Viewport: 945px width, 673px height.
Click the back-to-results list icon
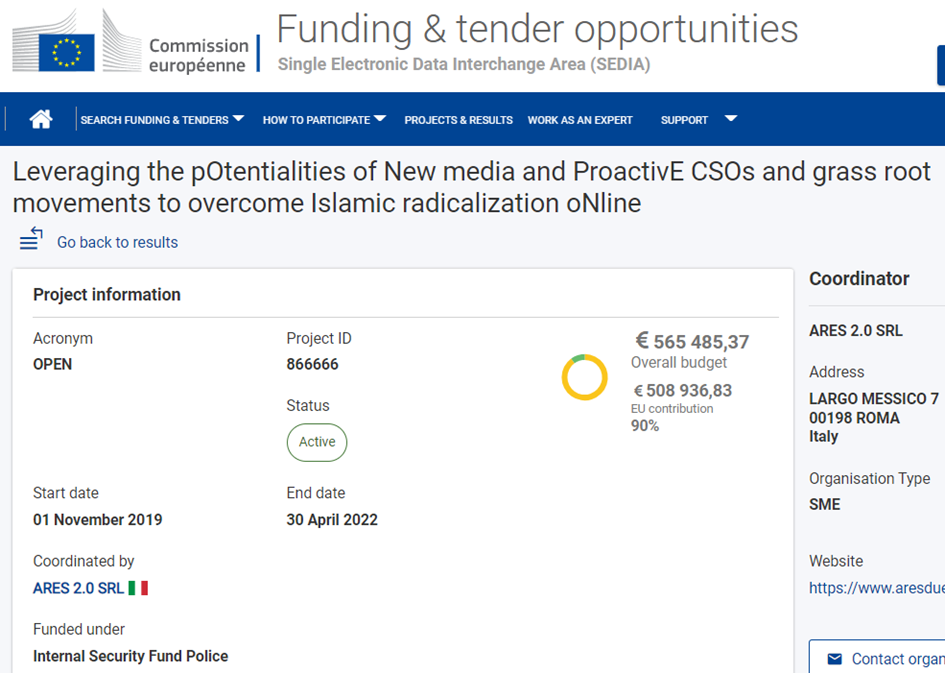click(31, 240)
